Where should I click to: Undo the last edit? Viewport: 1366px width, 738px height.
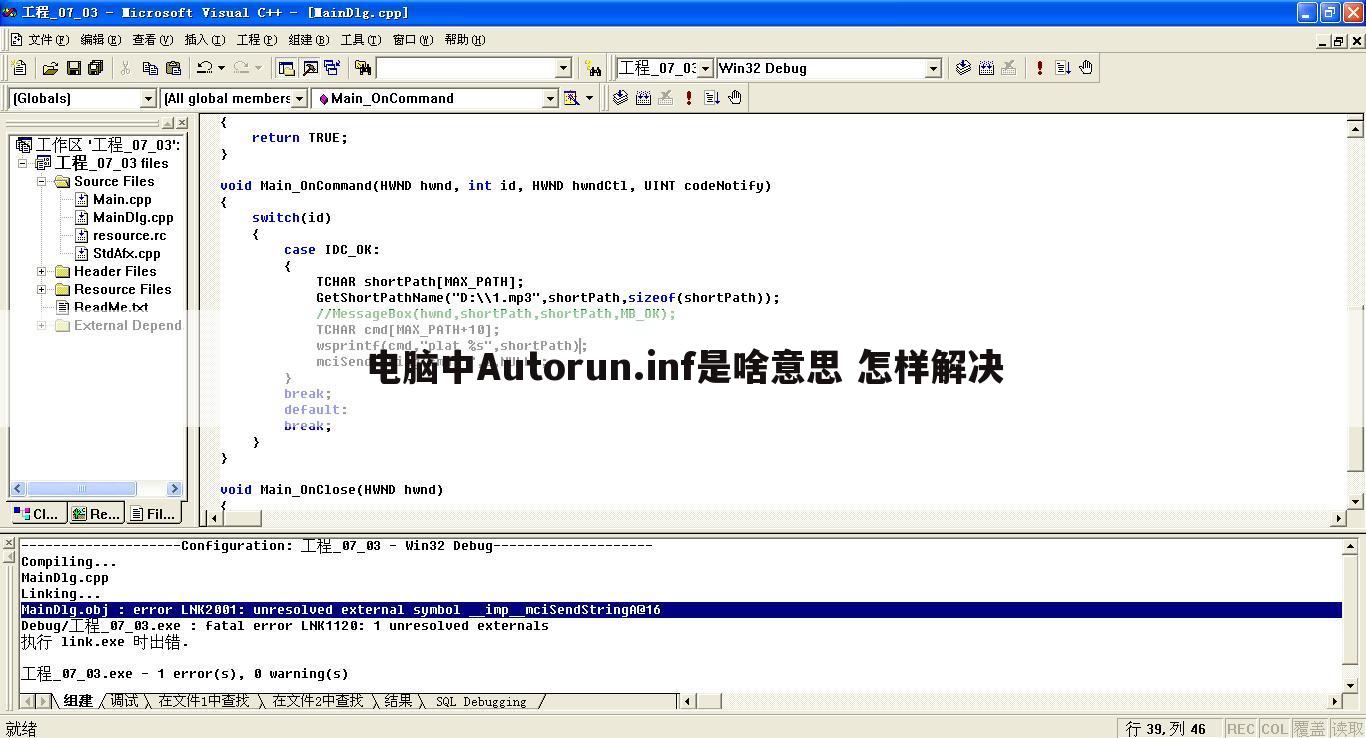[x=206, y=67]
